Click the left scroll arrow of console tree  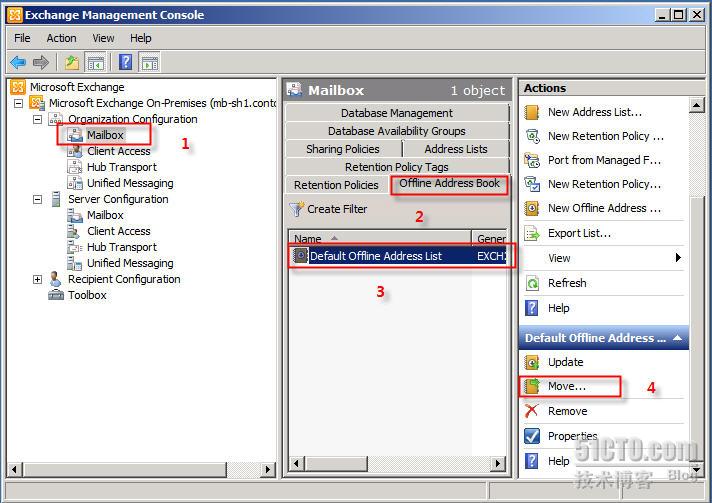[x=15, y=469]
